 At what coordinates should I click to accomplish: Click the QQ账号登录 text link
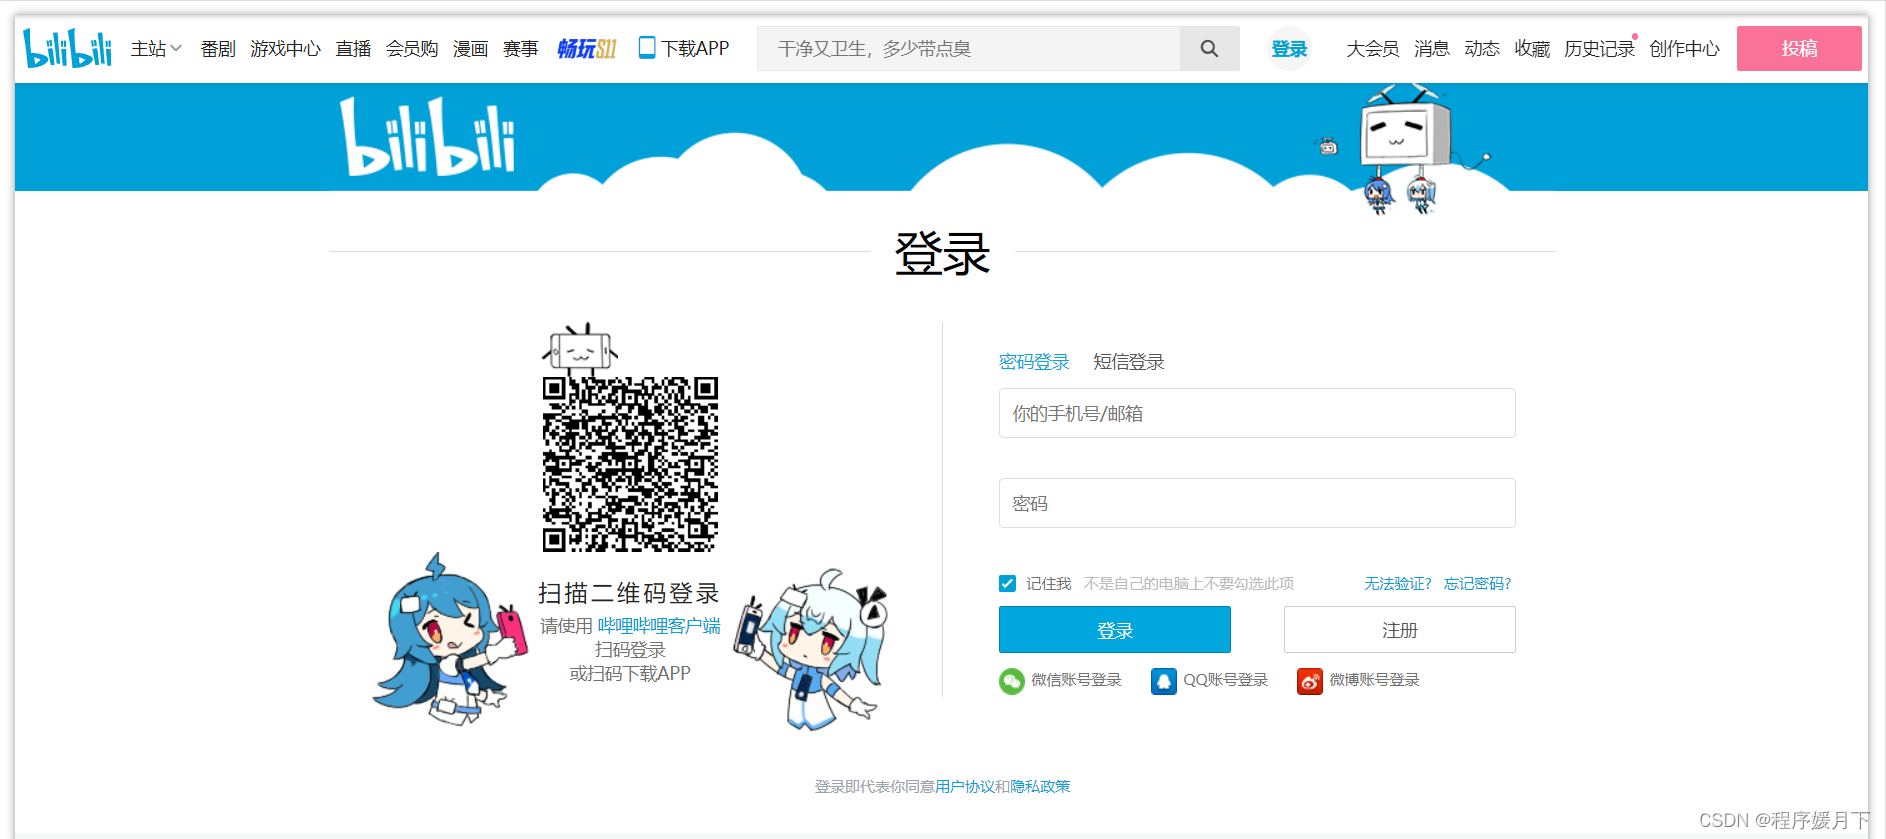(1225, 680)
